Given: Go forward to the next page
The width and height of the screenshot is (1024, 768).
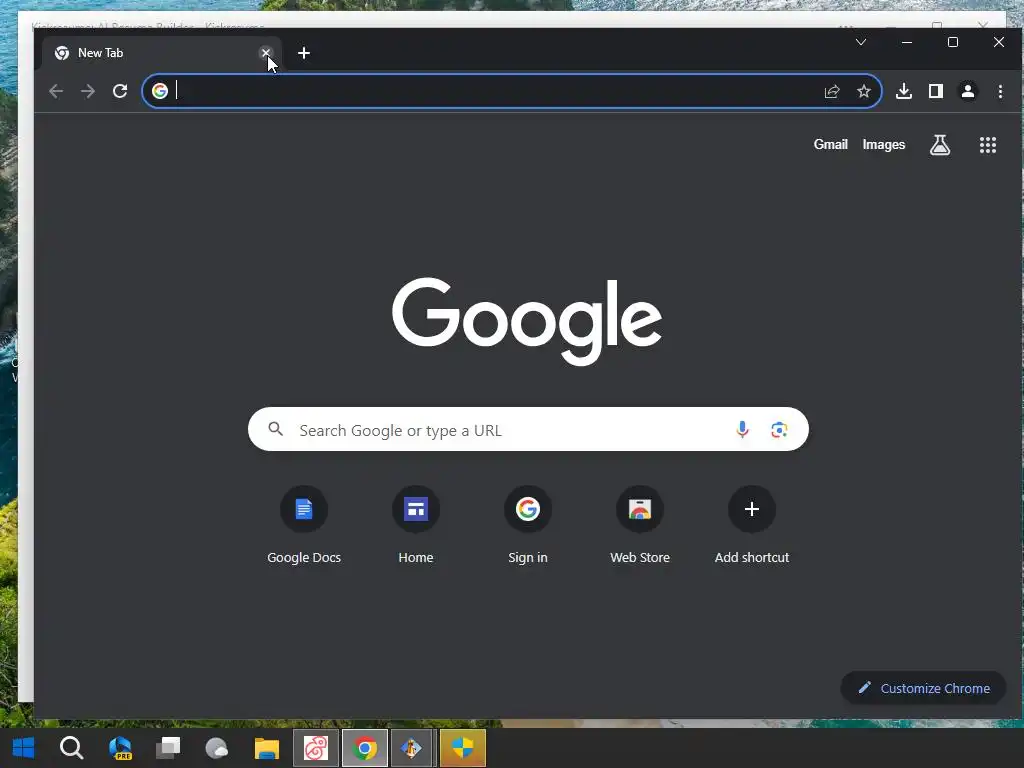Looking at the screenshot, I should coord(88,91).
